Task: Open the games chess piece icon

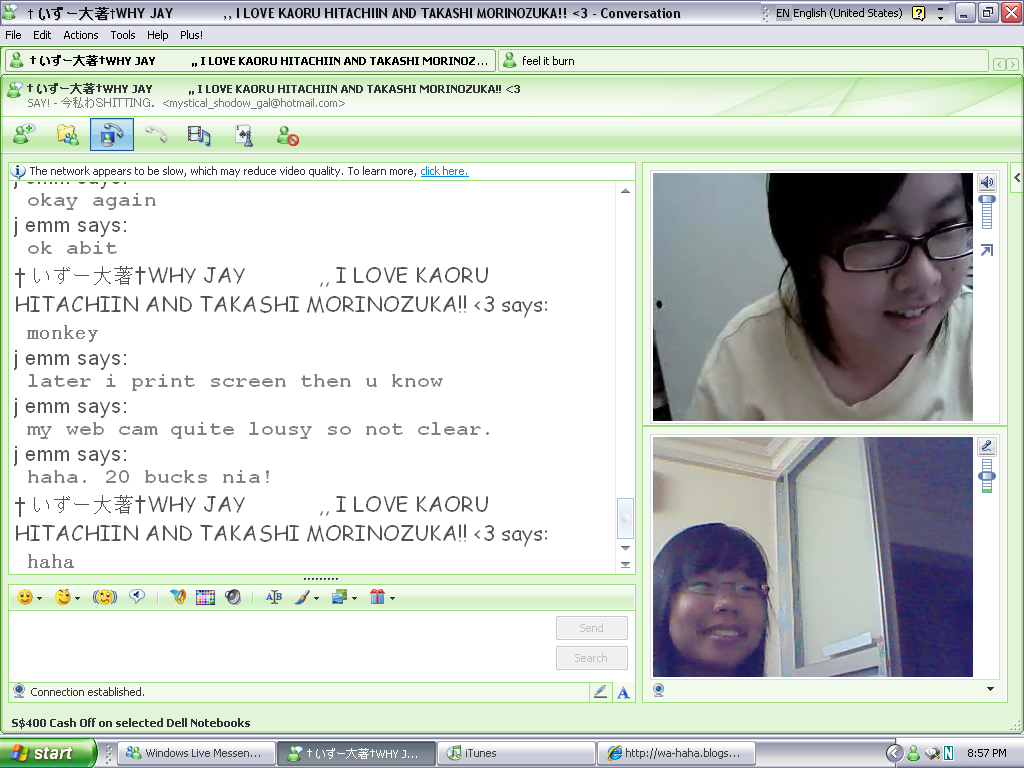Action: click(x=244, y=135)
